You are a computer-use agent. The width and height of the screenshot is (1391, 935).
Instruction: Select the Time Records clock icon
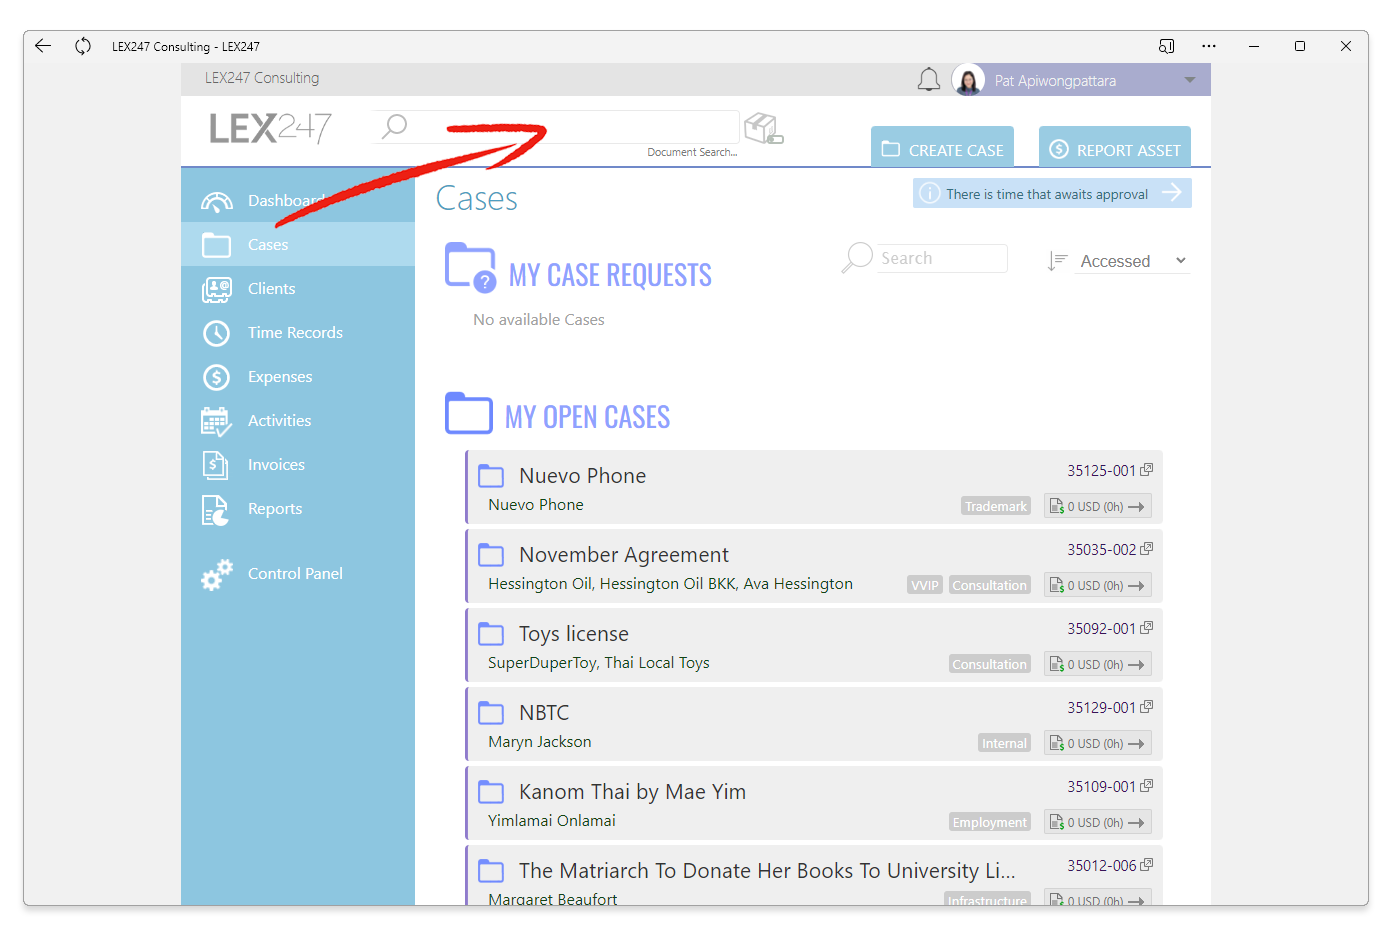(216, 332)
